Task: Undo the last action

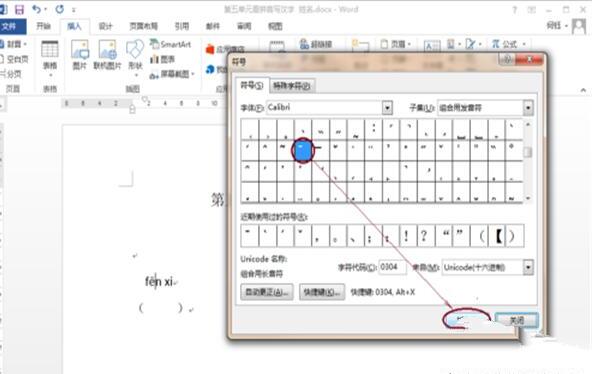Action: pyautogui.click(x=37, y=9)
